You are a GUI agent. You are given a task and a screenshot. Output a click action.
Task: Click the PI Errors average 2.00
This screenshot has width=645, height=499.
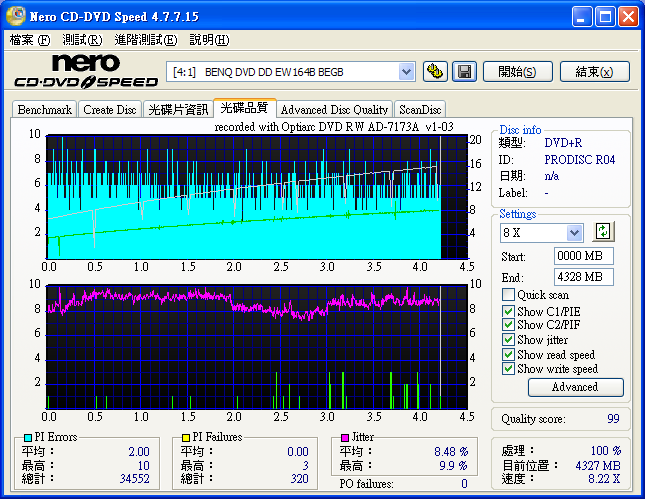coord(139,452)
